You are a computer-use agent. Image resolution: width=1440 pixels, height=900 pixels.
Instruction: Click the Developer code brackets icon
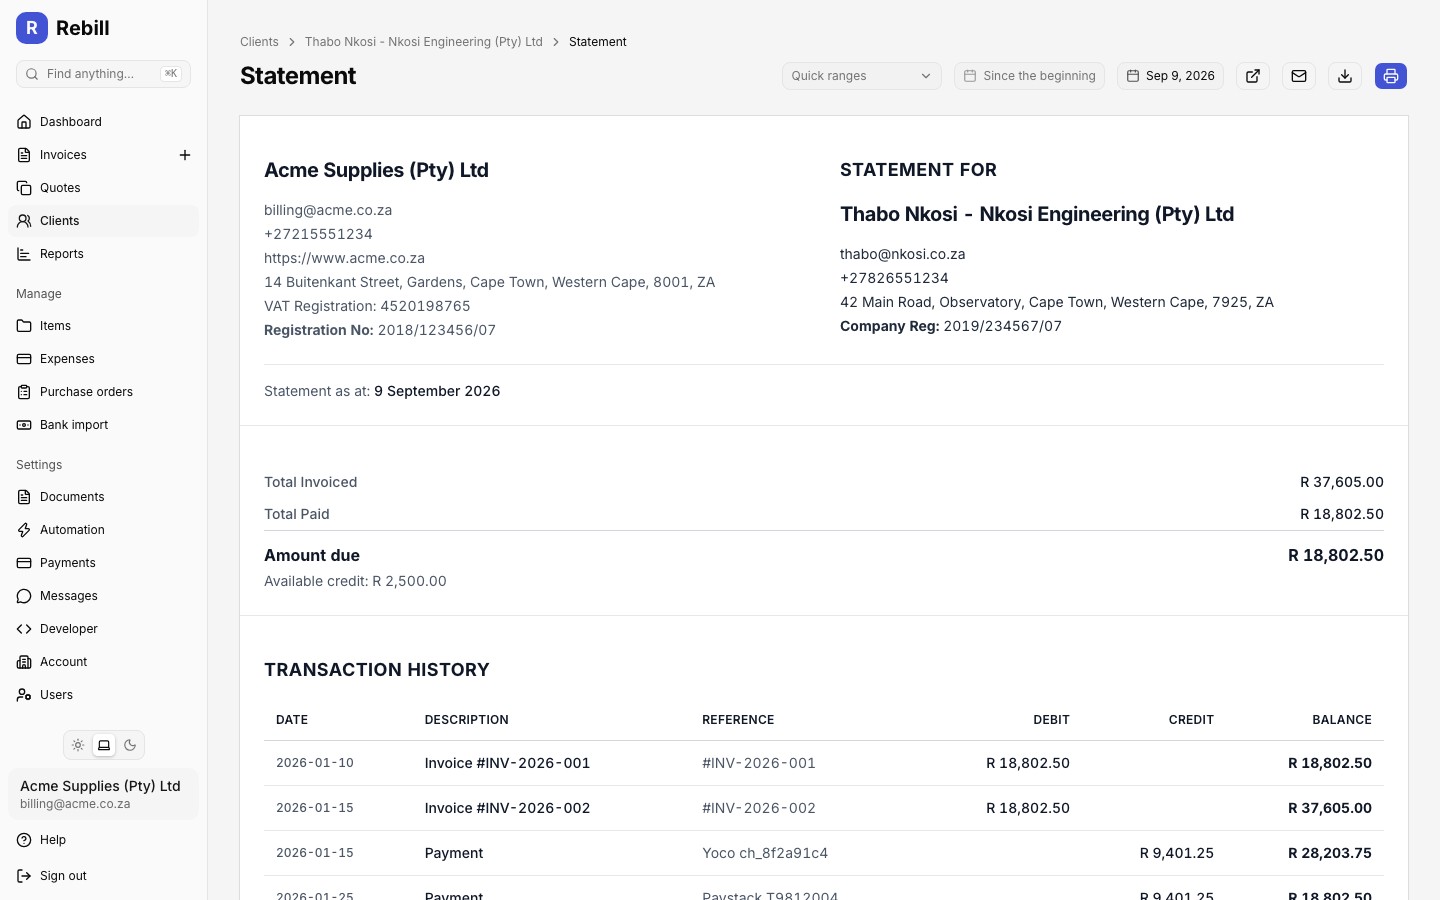tap(24, 629)
